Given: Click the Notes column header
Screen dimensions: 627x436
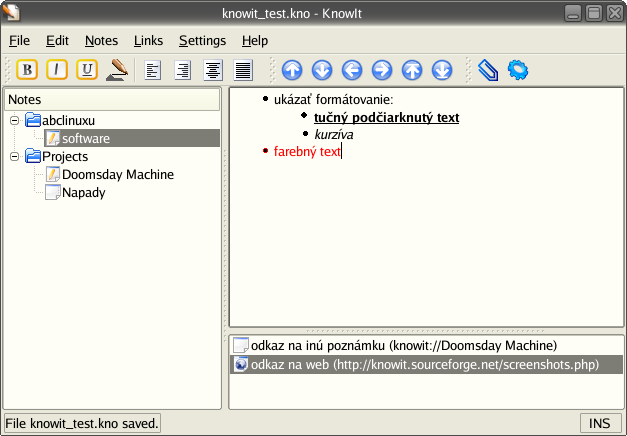Looking at the screenshot, I should coord(112,100).
